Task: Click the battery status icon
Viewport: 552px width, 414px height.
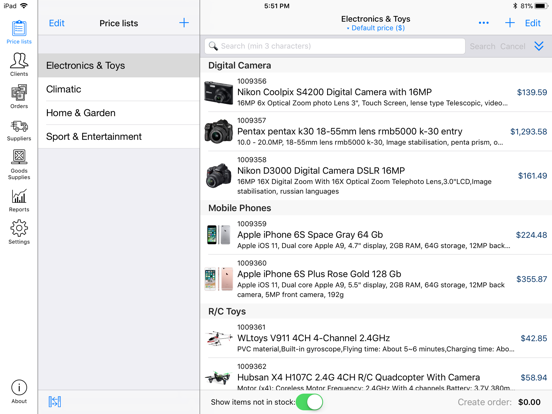Action: 540,6
